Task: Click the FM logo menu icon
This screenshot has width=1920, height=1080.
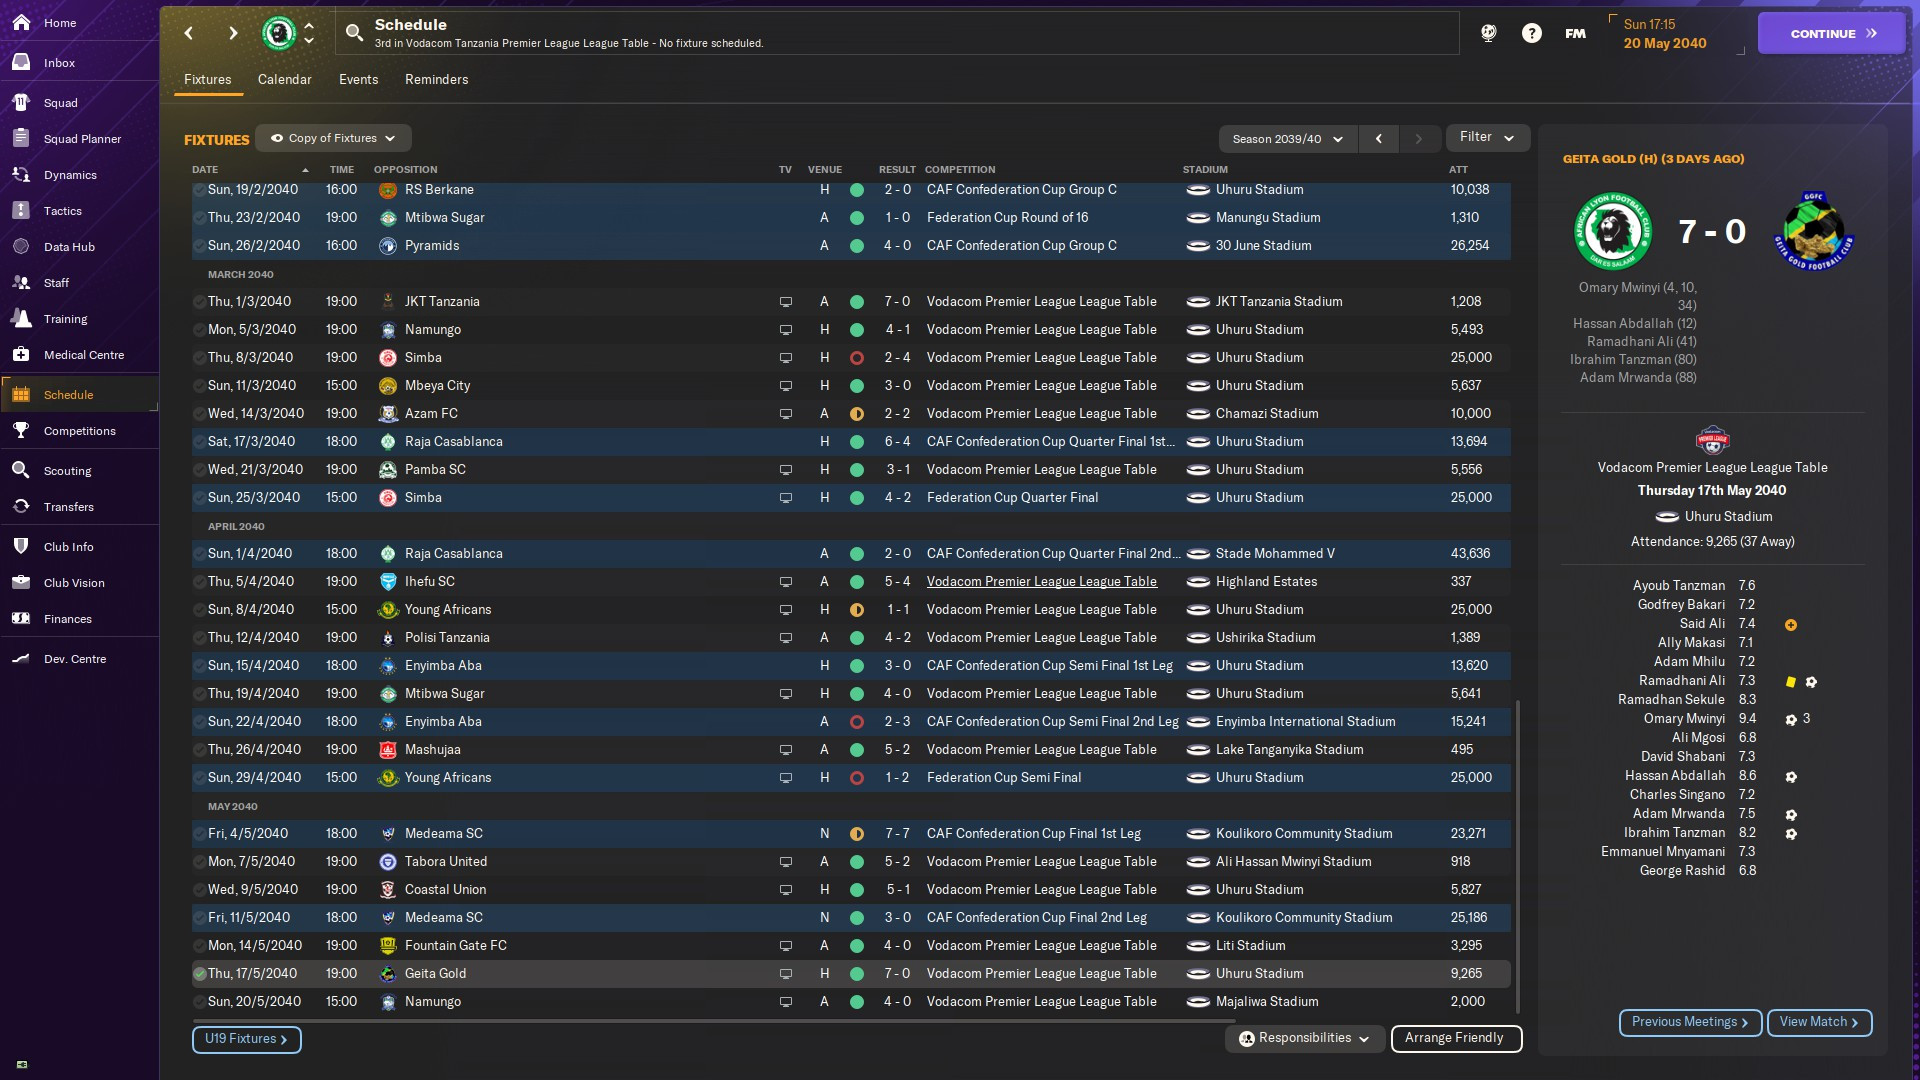Action: [x=1575, y=33]
